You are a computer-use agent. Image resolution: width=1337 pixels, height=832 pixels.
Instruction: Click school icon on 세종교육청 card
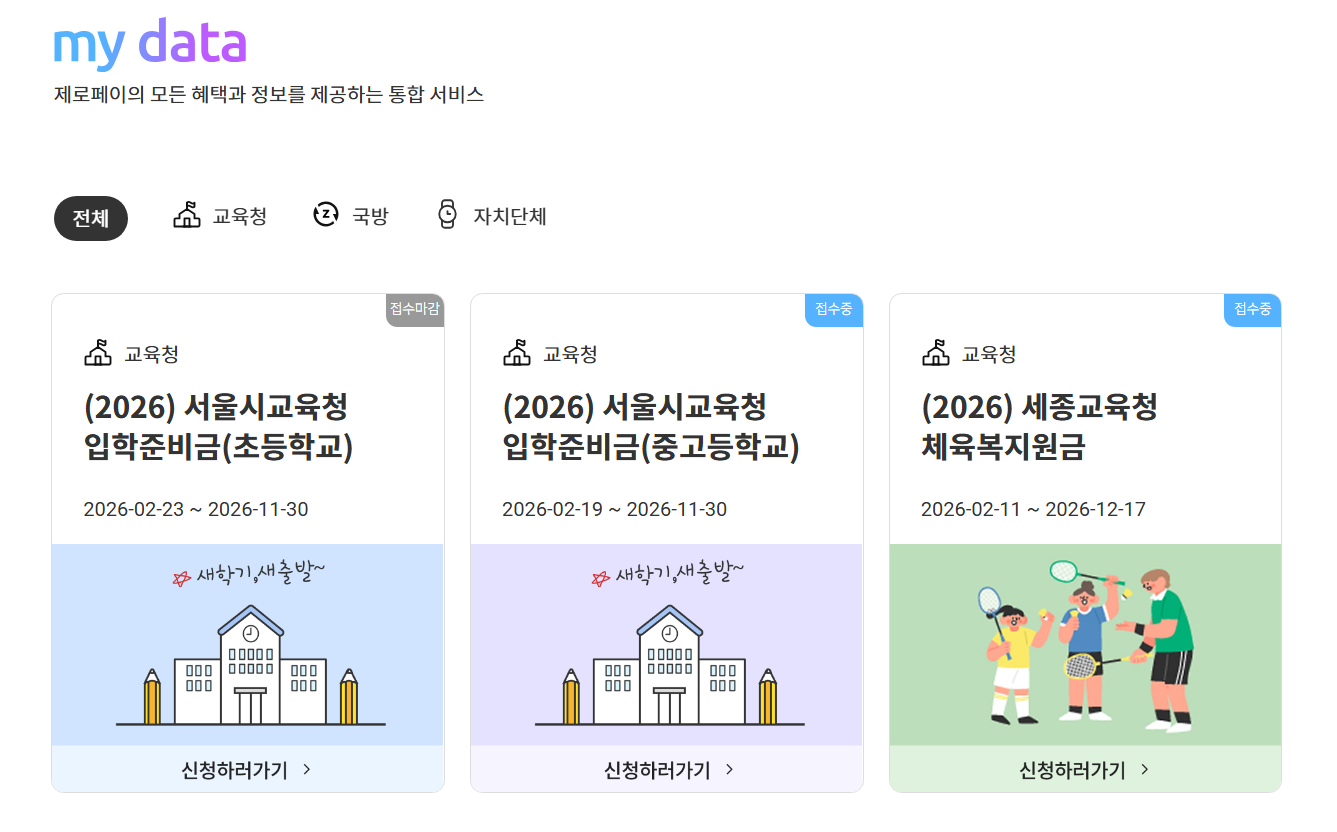pyautogui.click(x=936, y=353)
